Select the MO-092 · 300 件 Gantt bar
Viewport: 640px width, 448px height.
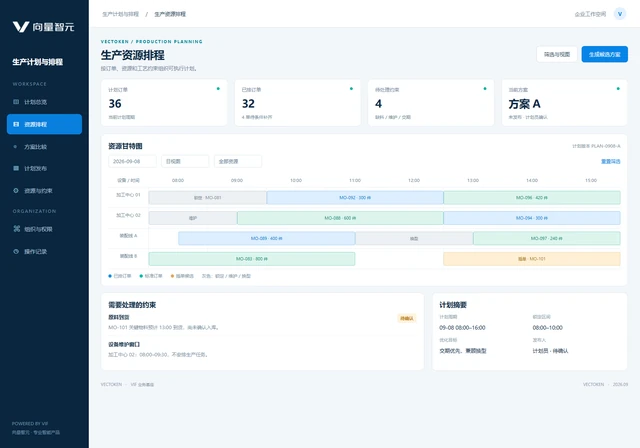[355, 197]
